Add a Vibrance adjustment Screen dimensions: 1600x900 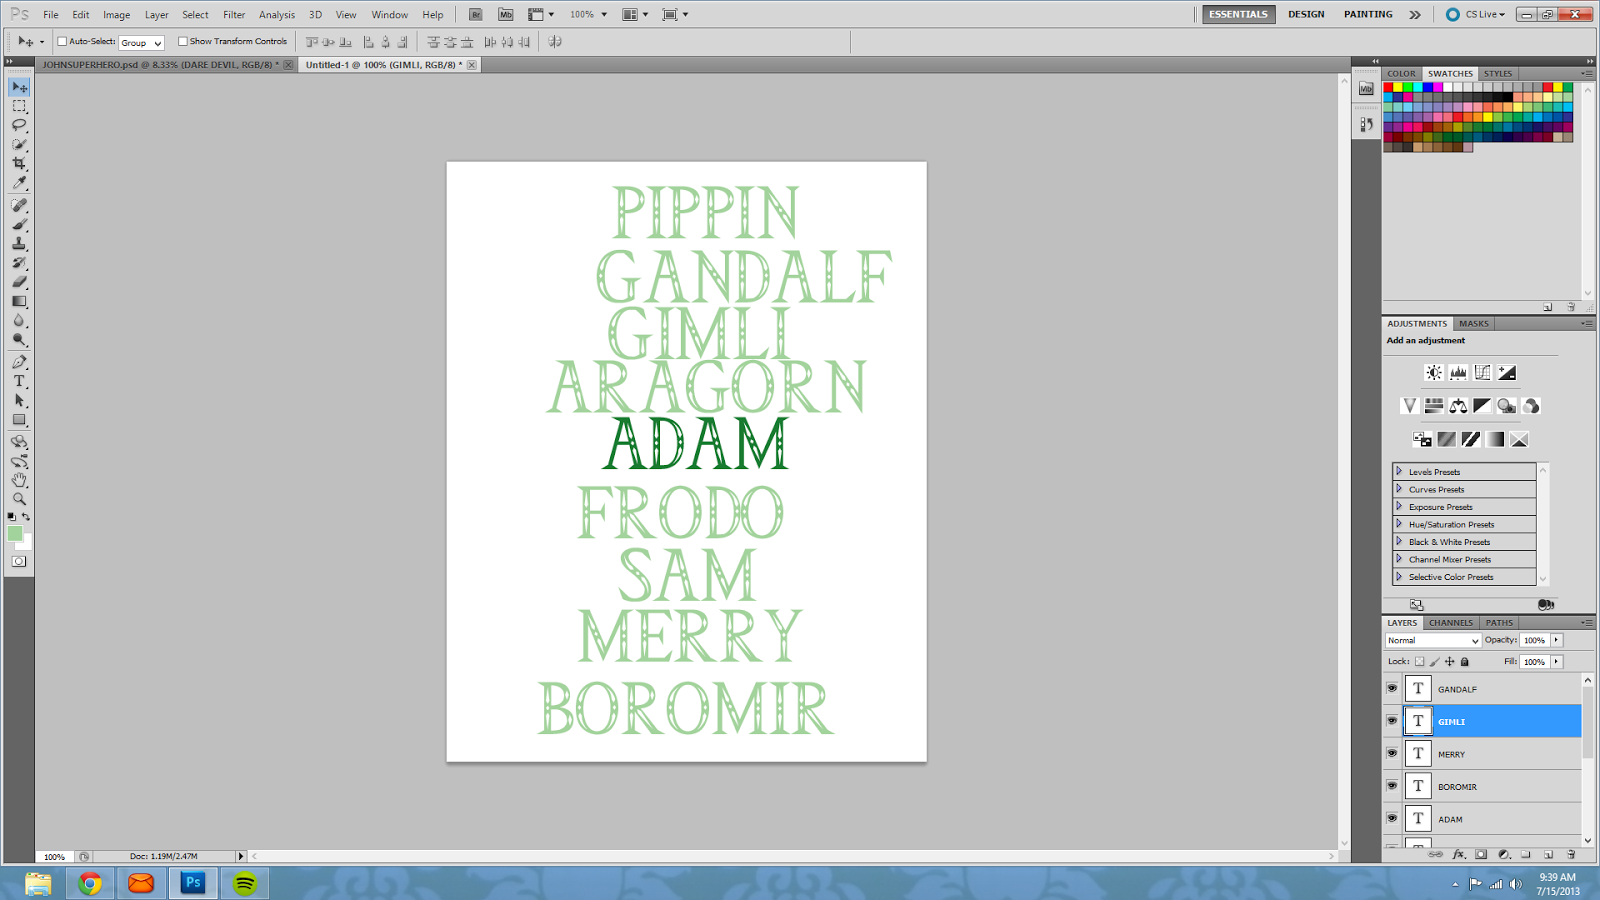click(1410, 406)
